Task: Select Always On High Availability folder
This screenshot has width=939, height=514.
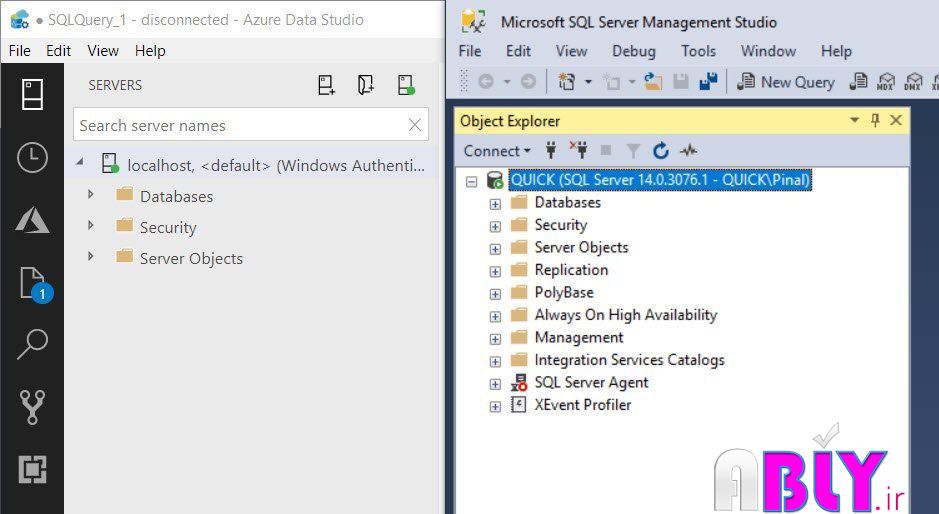Action: pos(626,315)
